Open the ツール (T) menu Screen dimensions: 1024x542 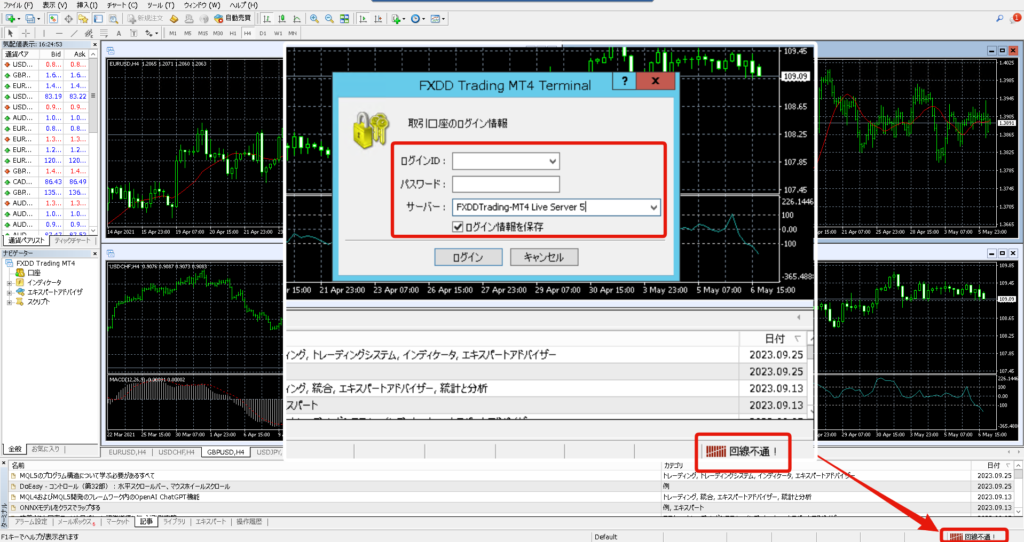[160, 5]
